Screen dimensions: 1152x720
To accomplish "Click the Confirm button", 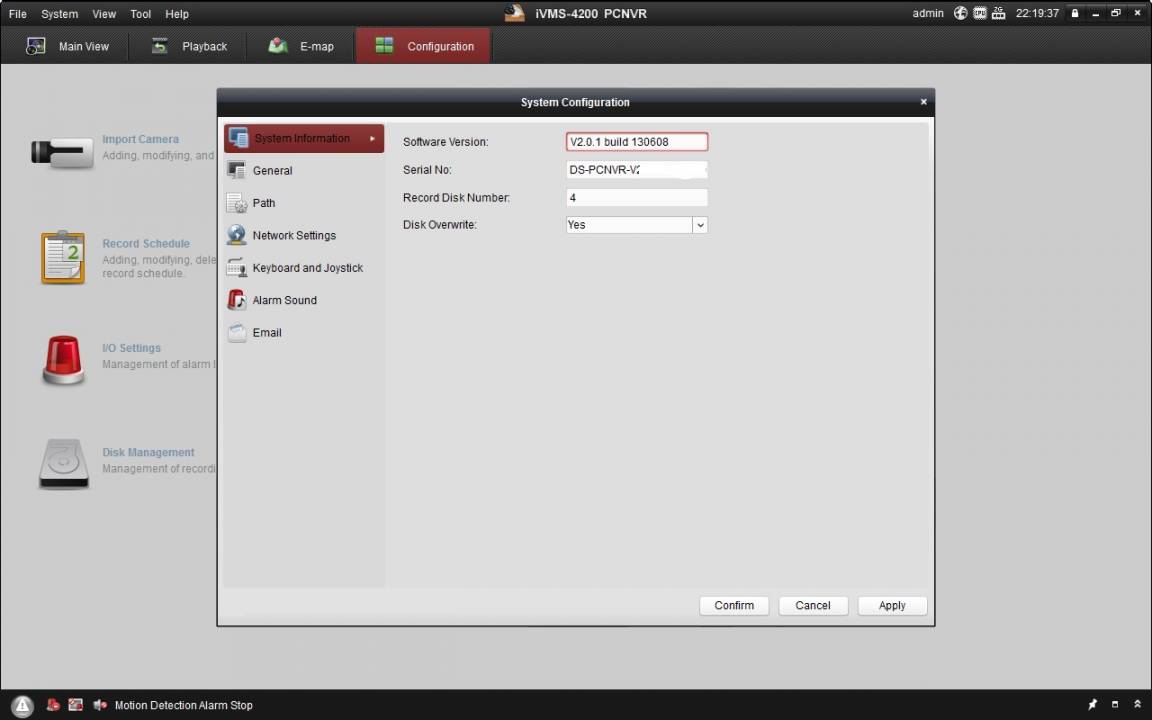I will [734, 605].
